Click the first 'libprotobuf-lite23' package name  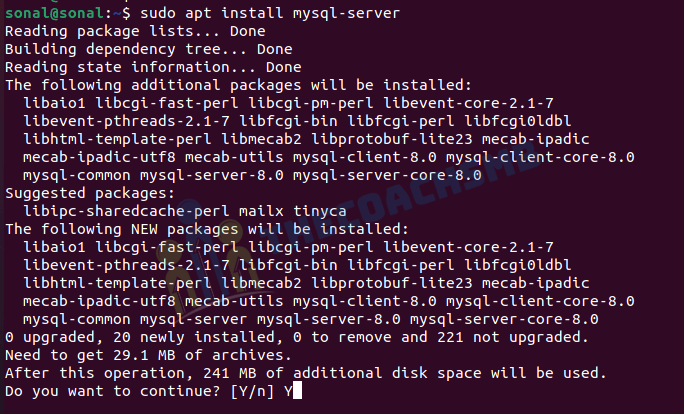point(391,139)
